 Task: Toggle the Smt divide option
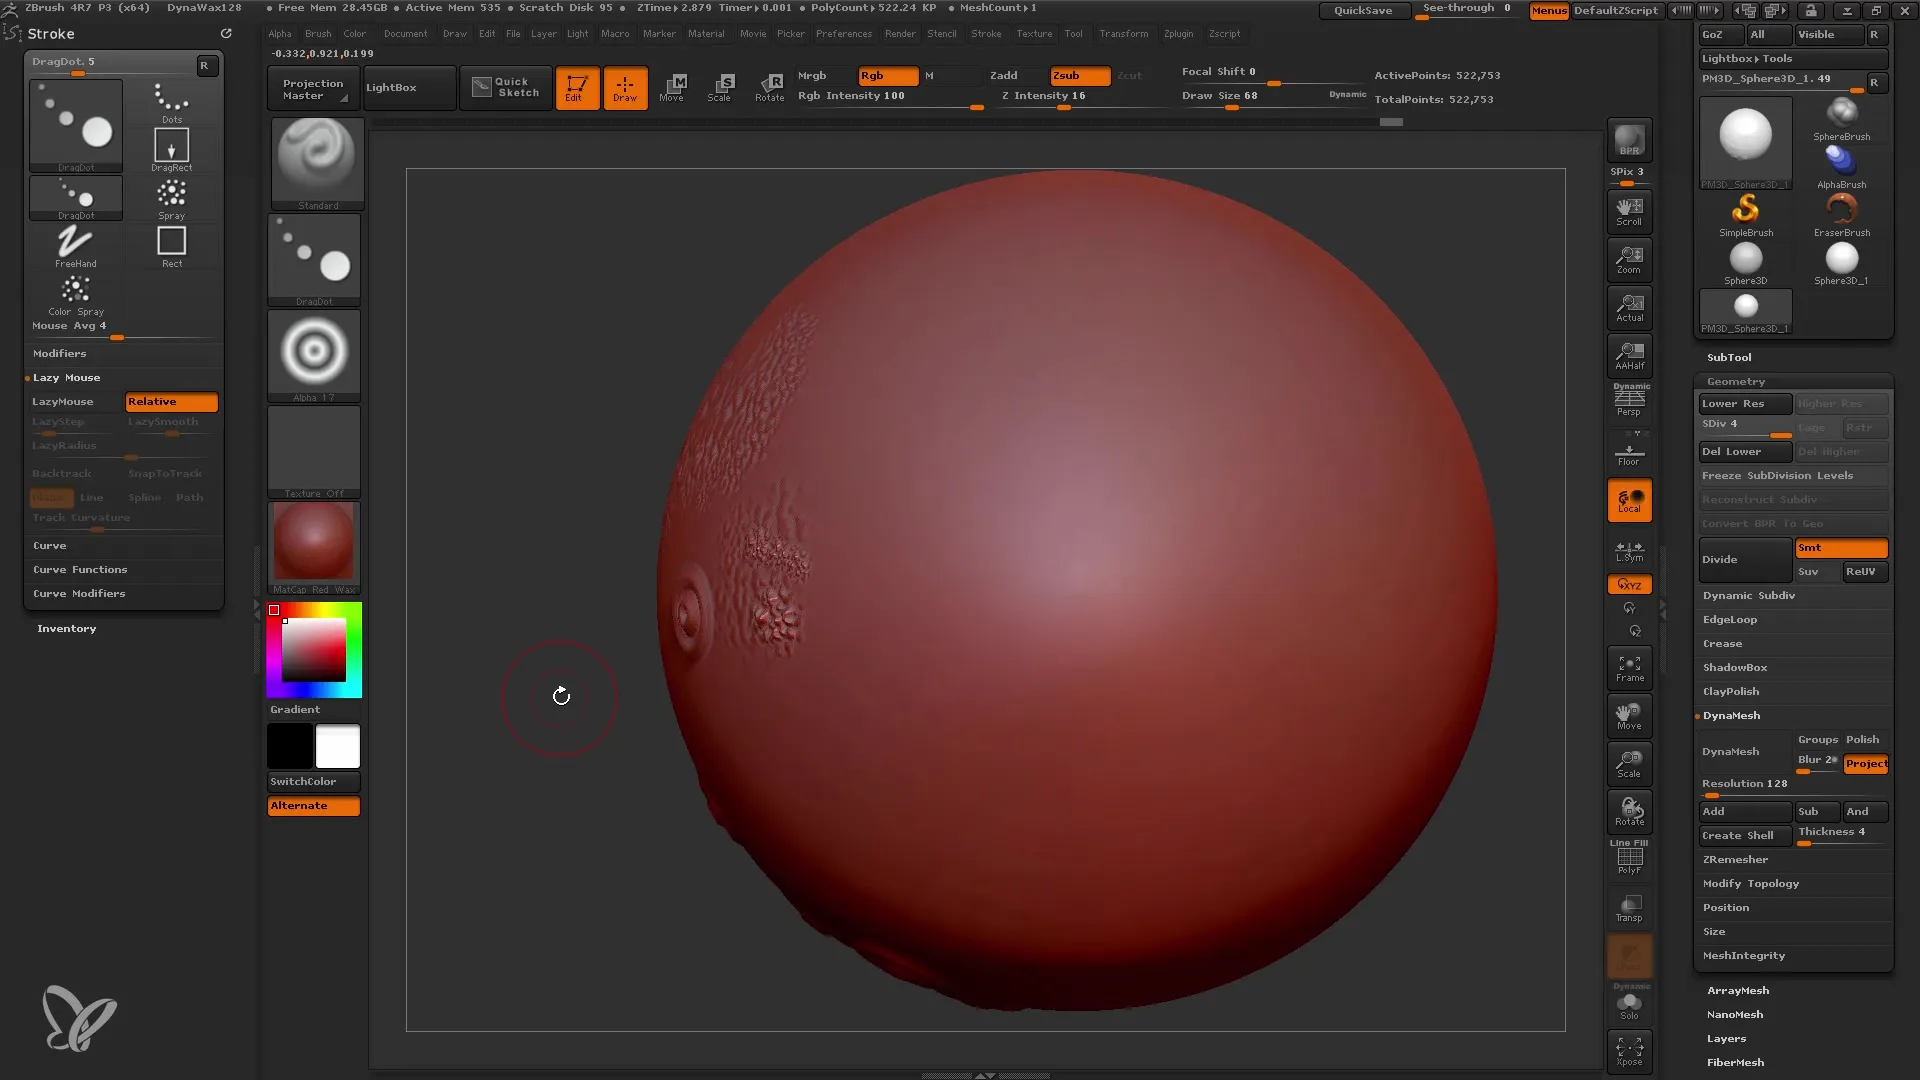click(1841, 548)
